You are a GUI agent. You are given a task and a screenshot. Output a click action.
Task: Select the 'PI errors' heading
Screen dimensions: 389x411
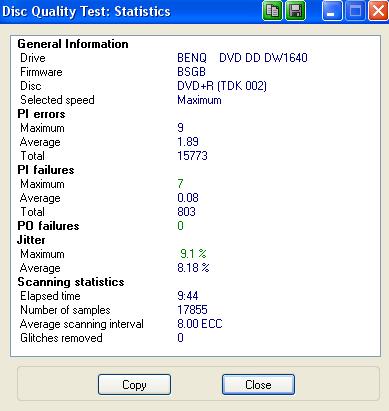(x=41, y=114)
